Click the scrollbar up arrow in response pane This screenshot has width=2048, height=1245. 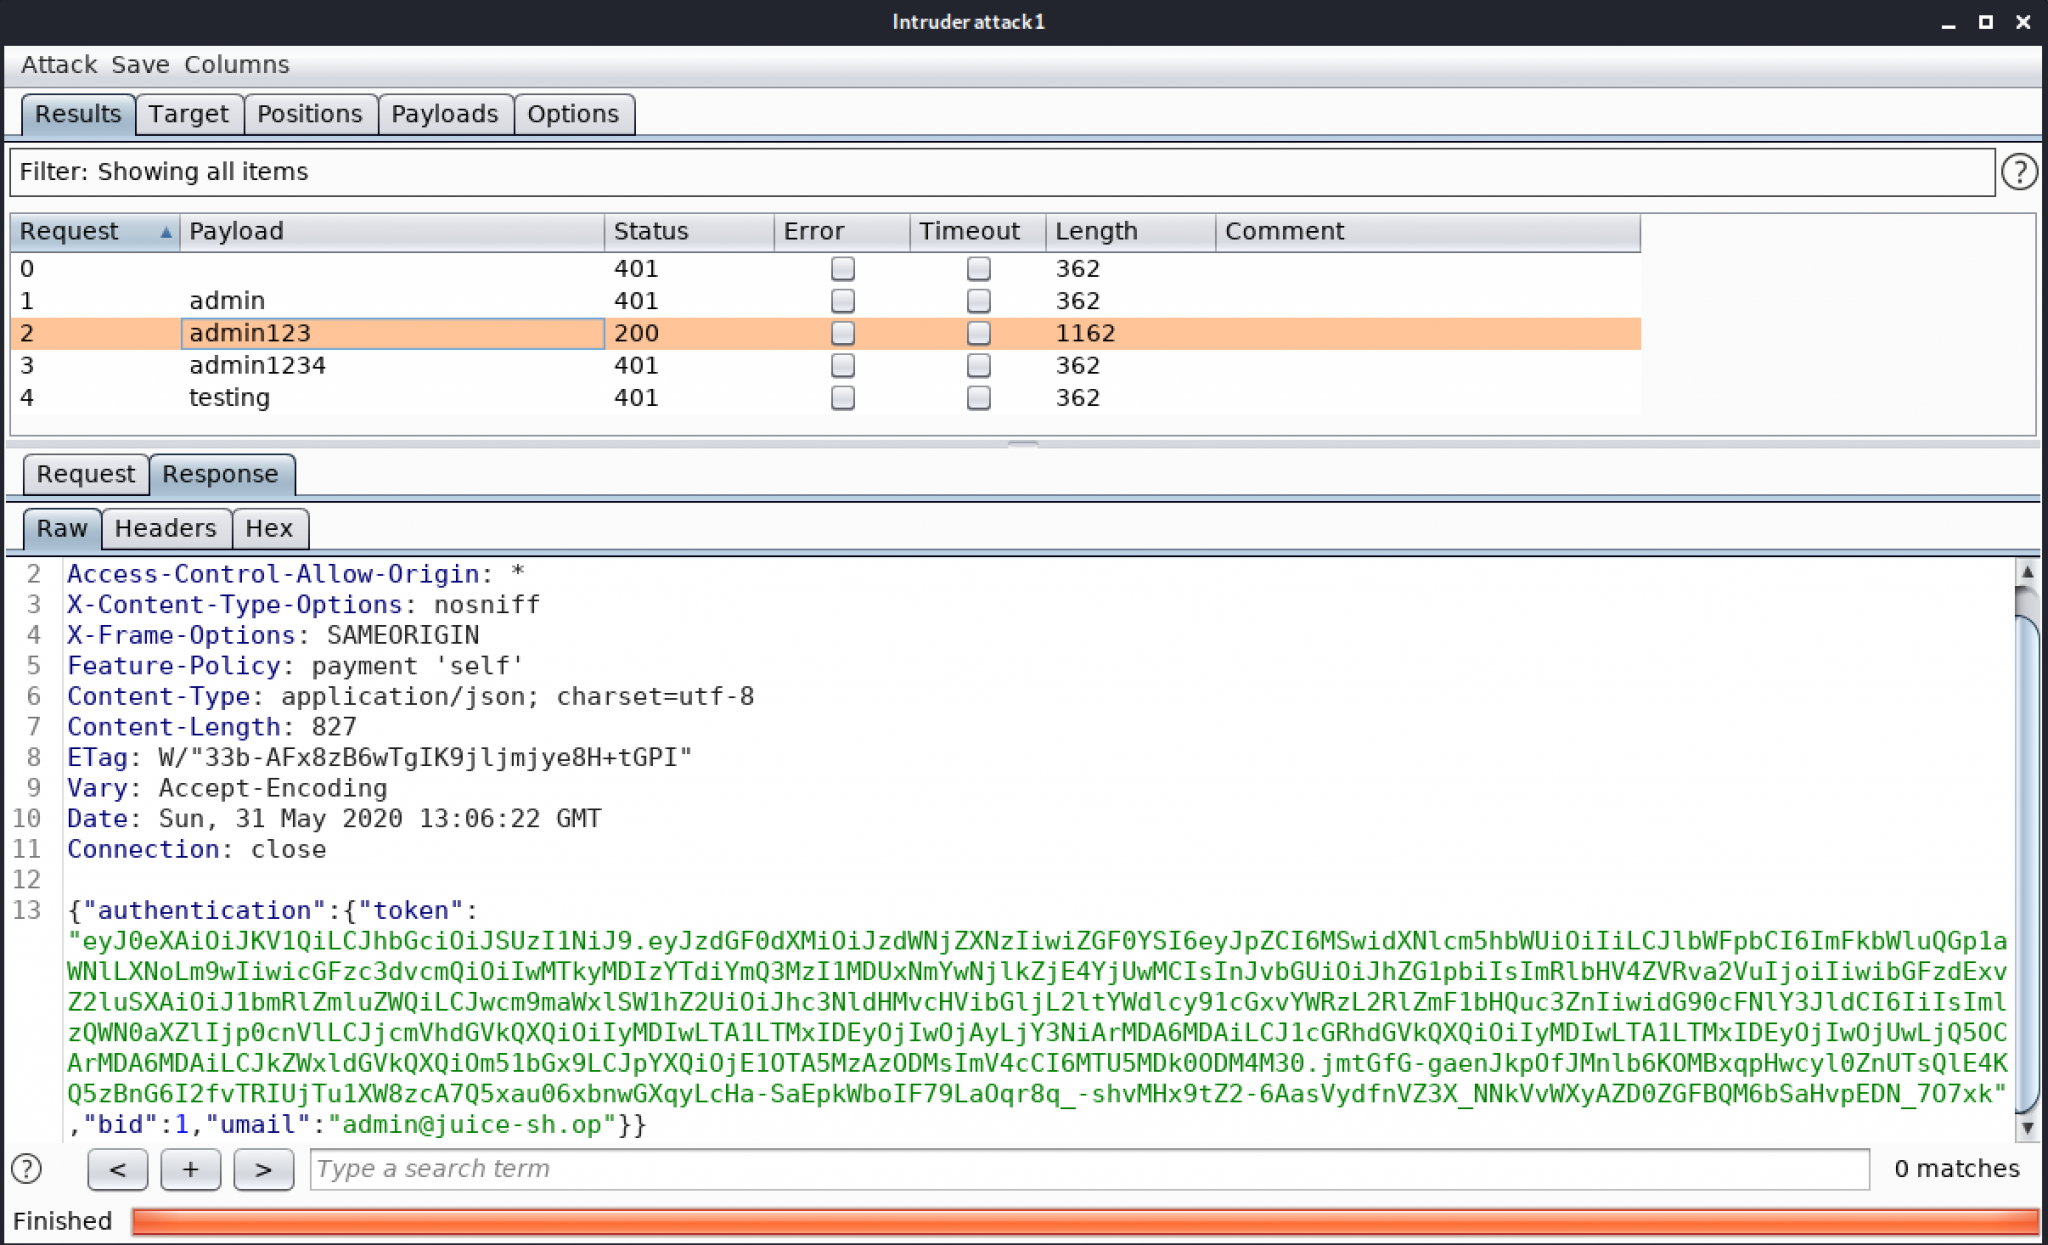tap(2028, 572)
